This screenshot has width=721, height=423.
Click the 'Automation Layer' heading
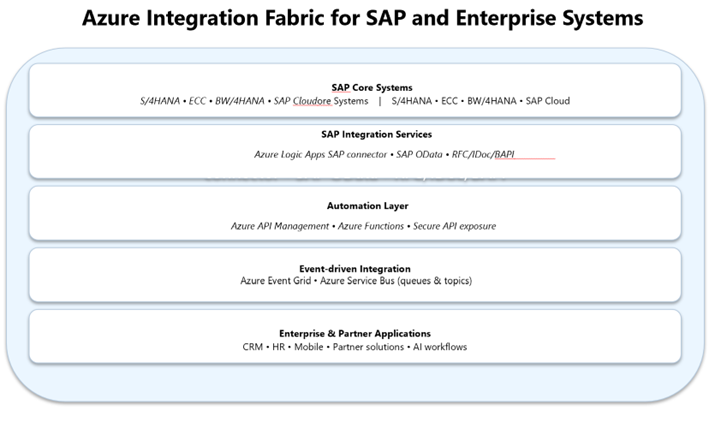pos(367,206)
